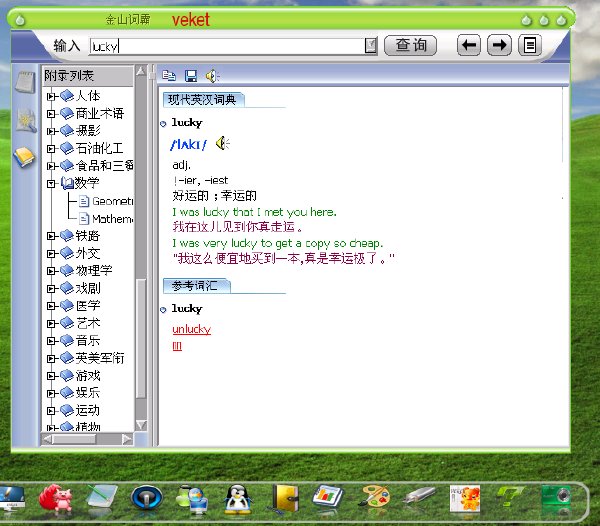Open the Geometry entry under 数学
600x526 pixels.
pyautogui.click(x=106, y=201)
